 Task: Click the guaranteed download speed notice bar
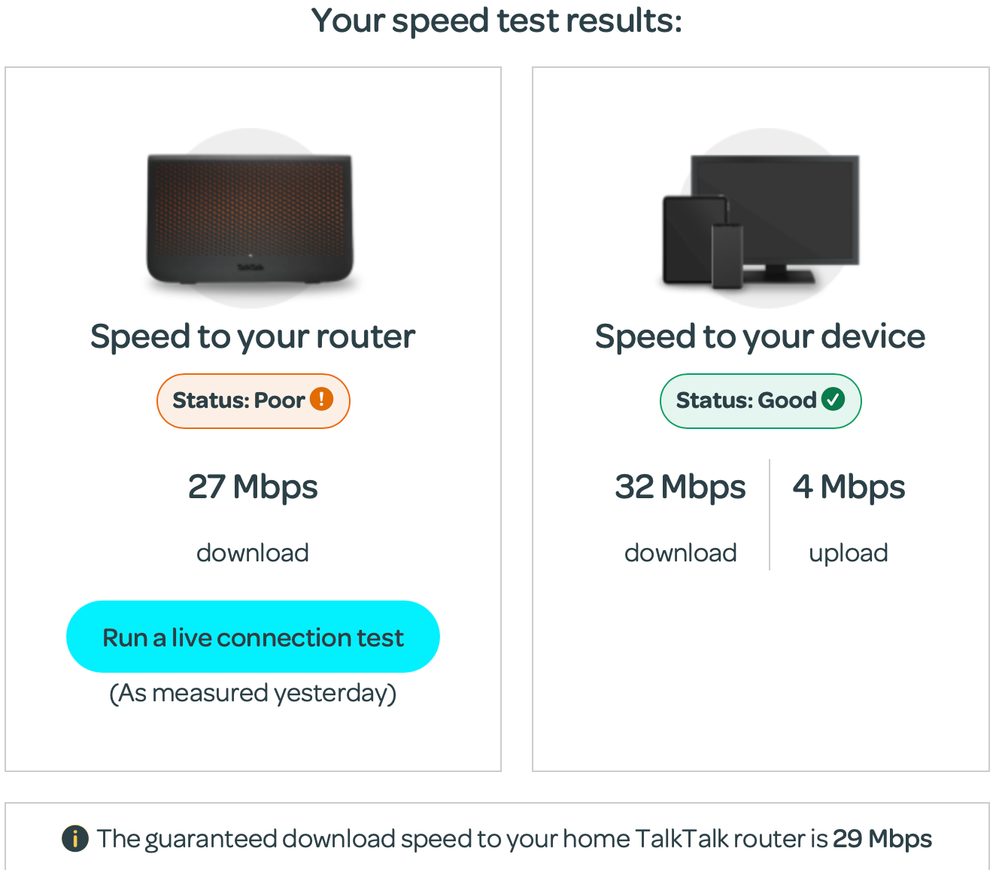pos(500,838)
